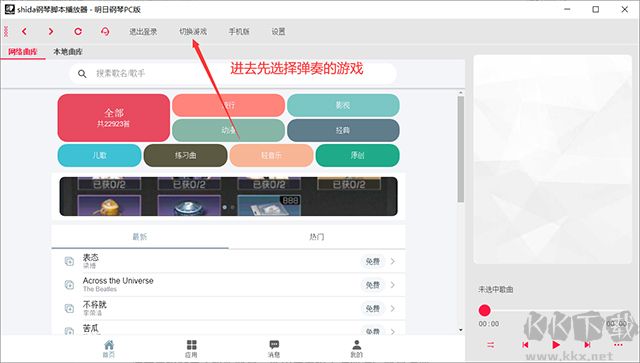The height and width of the screenshot is (363, 640).
Task: Select the 轻音乐 category button
Action: point(271,155)
